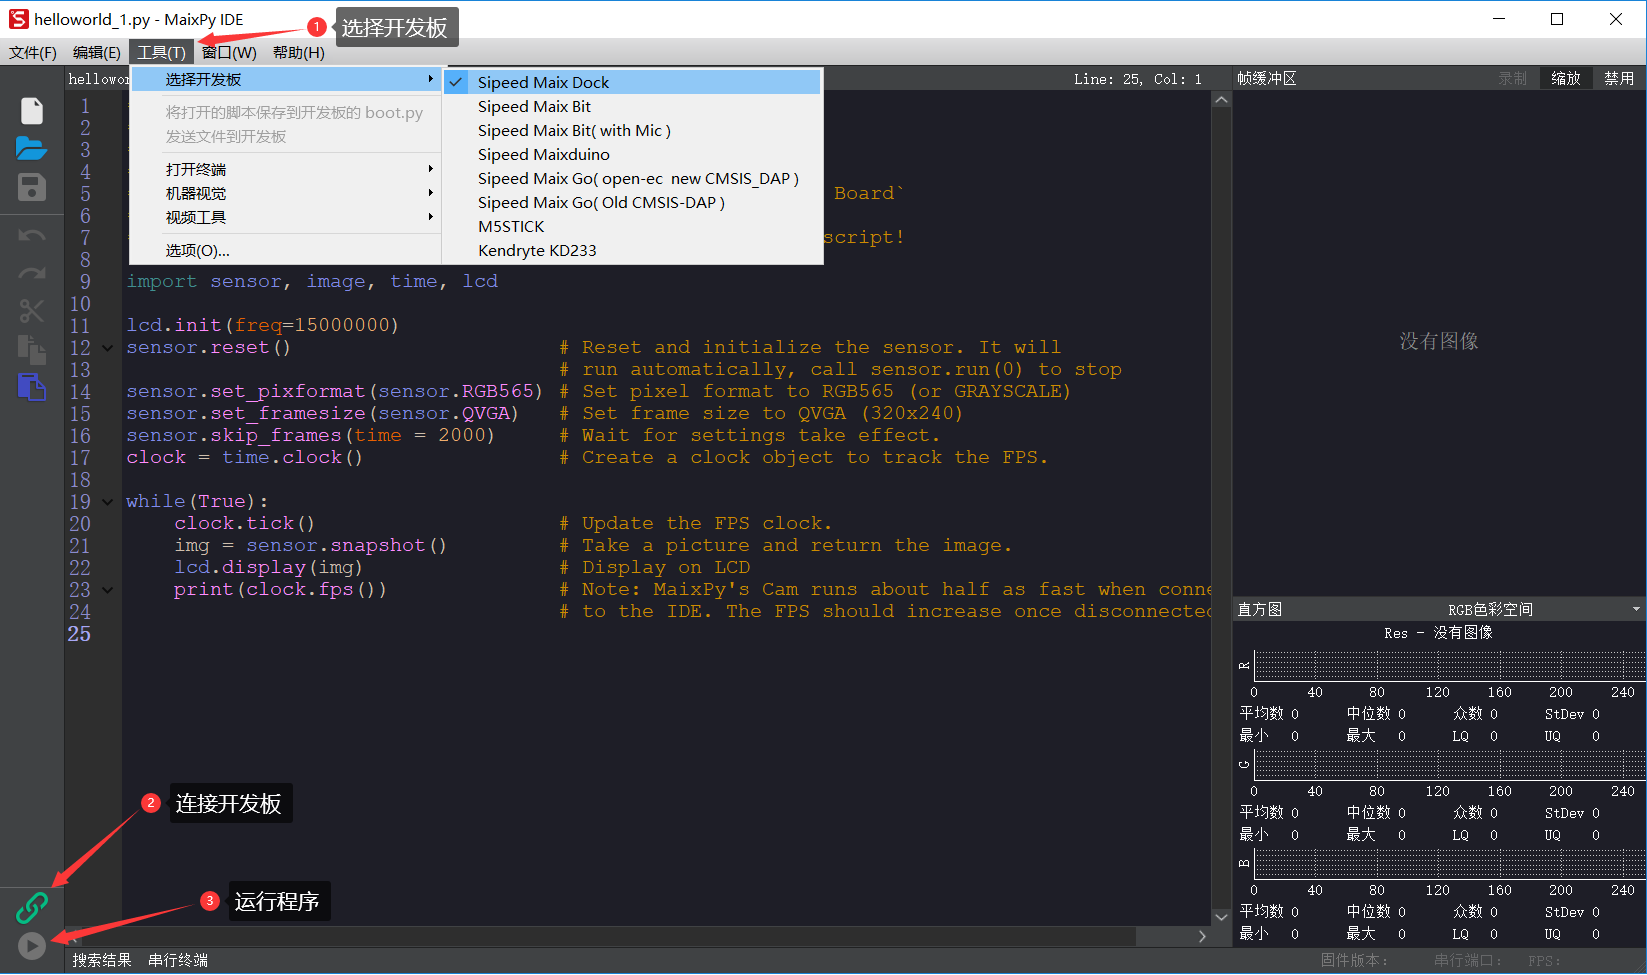Open the 编辑(E) menu
This screenshot has width=1647, height=975.
(x=97, y=52)
